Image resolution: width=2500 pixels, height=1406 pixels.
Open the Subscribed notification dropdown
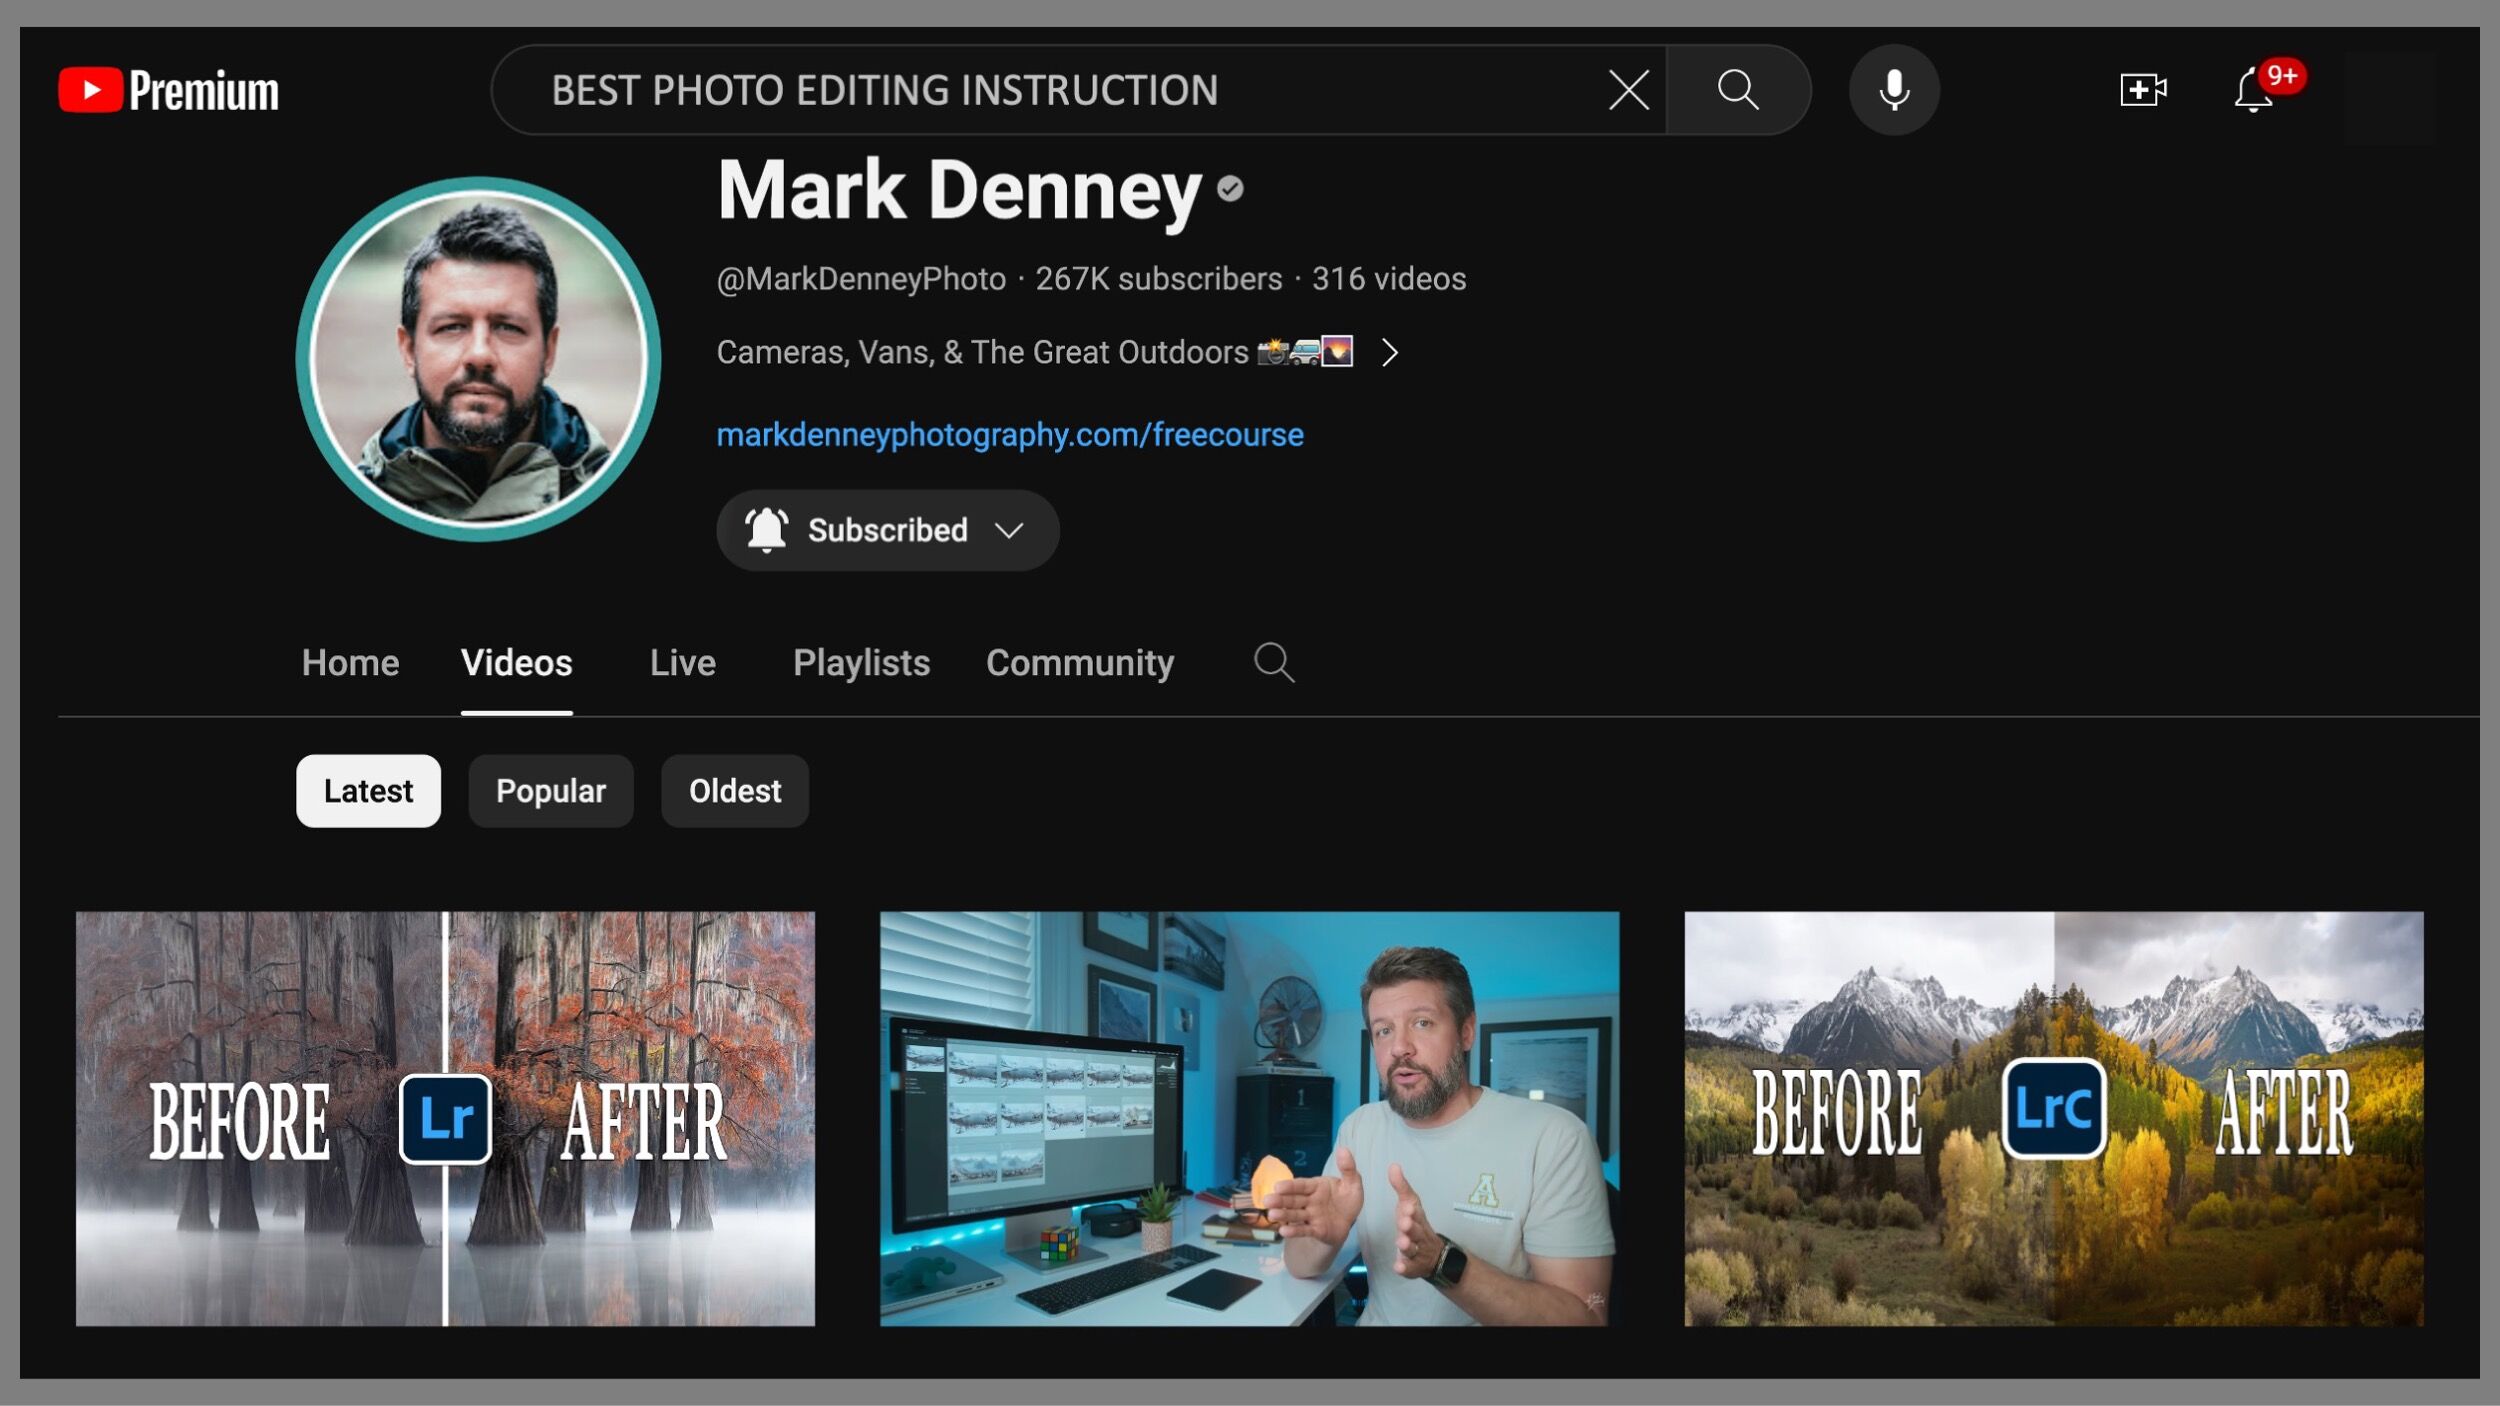tap(887, 530)
